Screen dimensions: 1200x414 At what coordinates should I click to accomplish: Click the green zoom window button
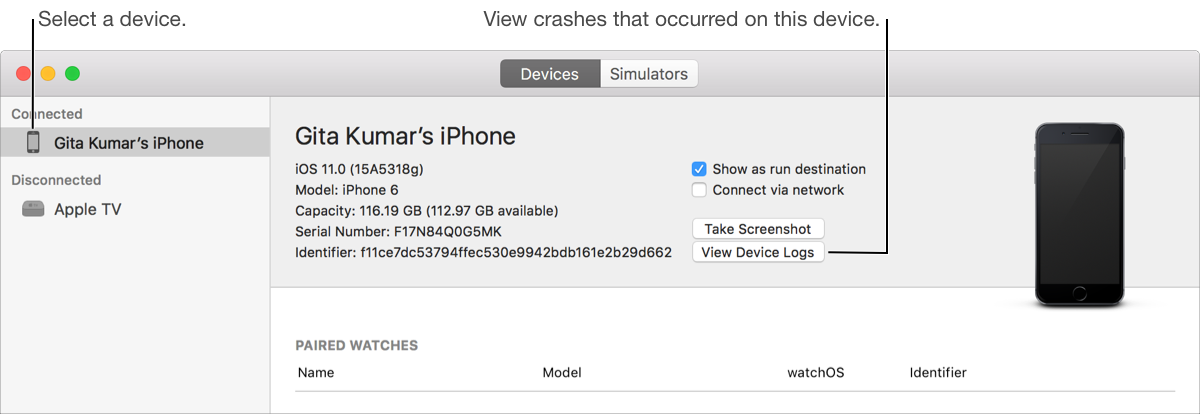(x=72, y=74)
